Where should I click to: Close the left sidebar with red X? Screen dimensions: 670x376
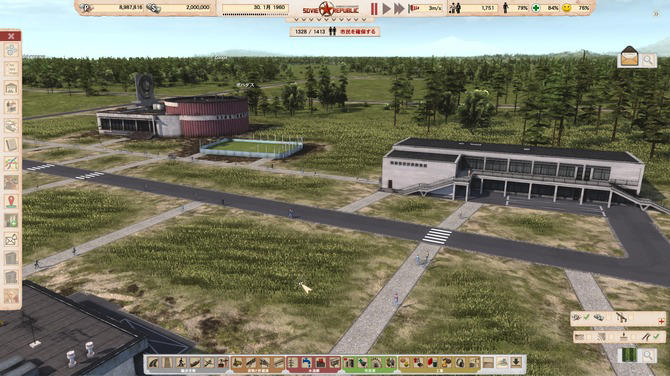point(11,36)
